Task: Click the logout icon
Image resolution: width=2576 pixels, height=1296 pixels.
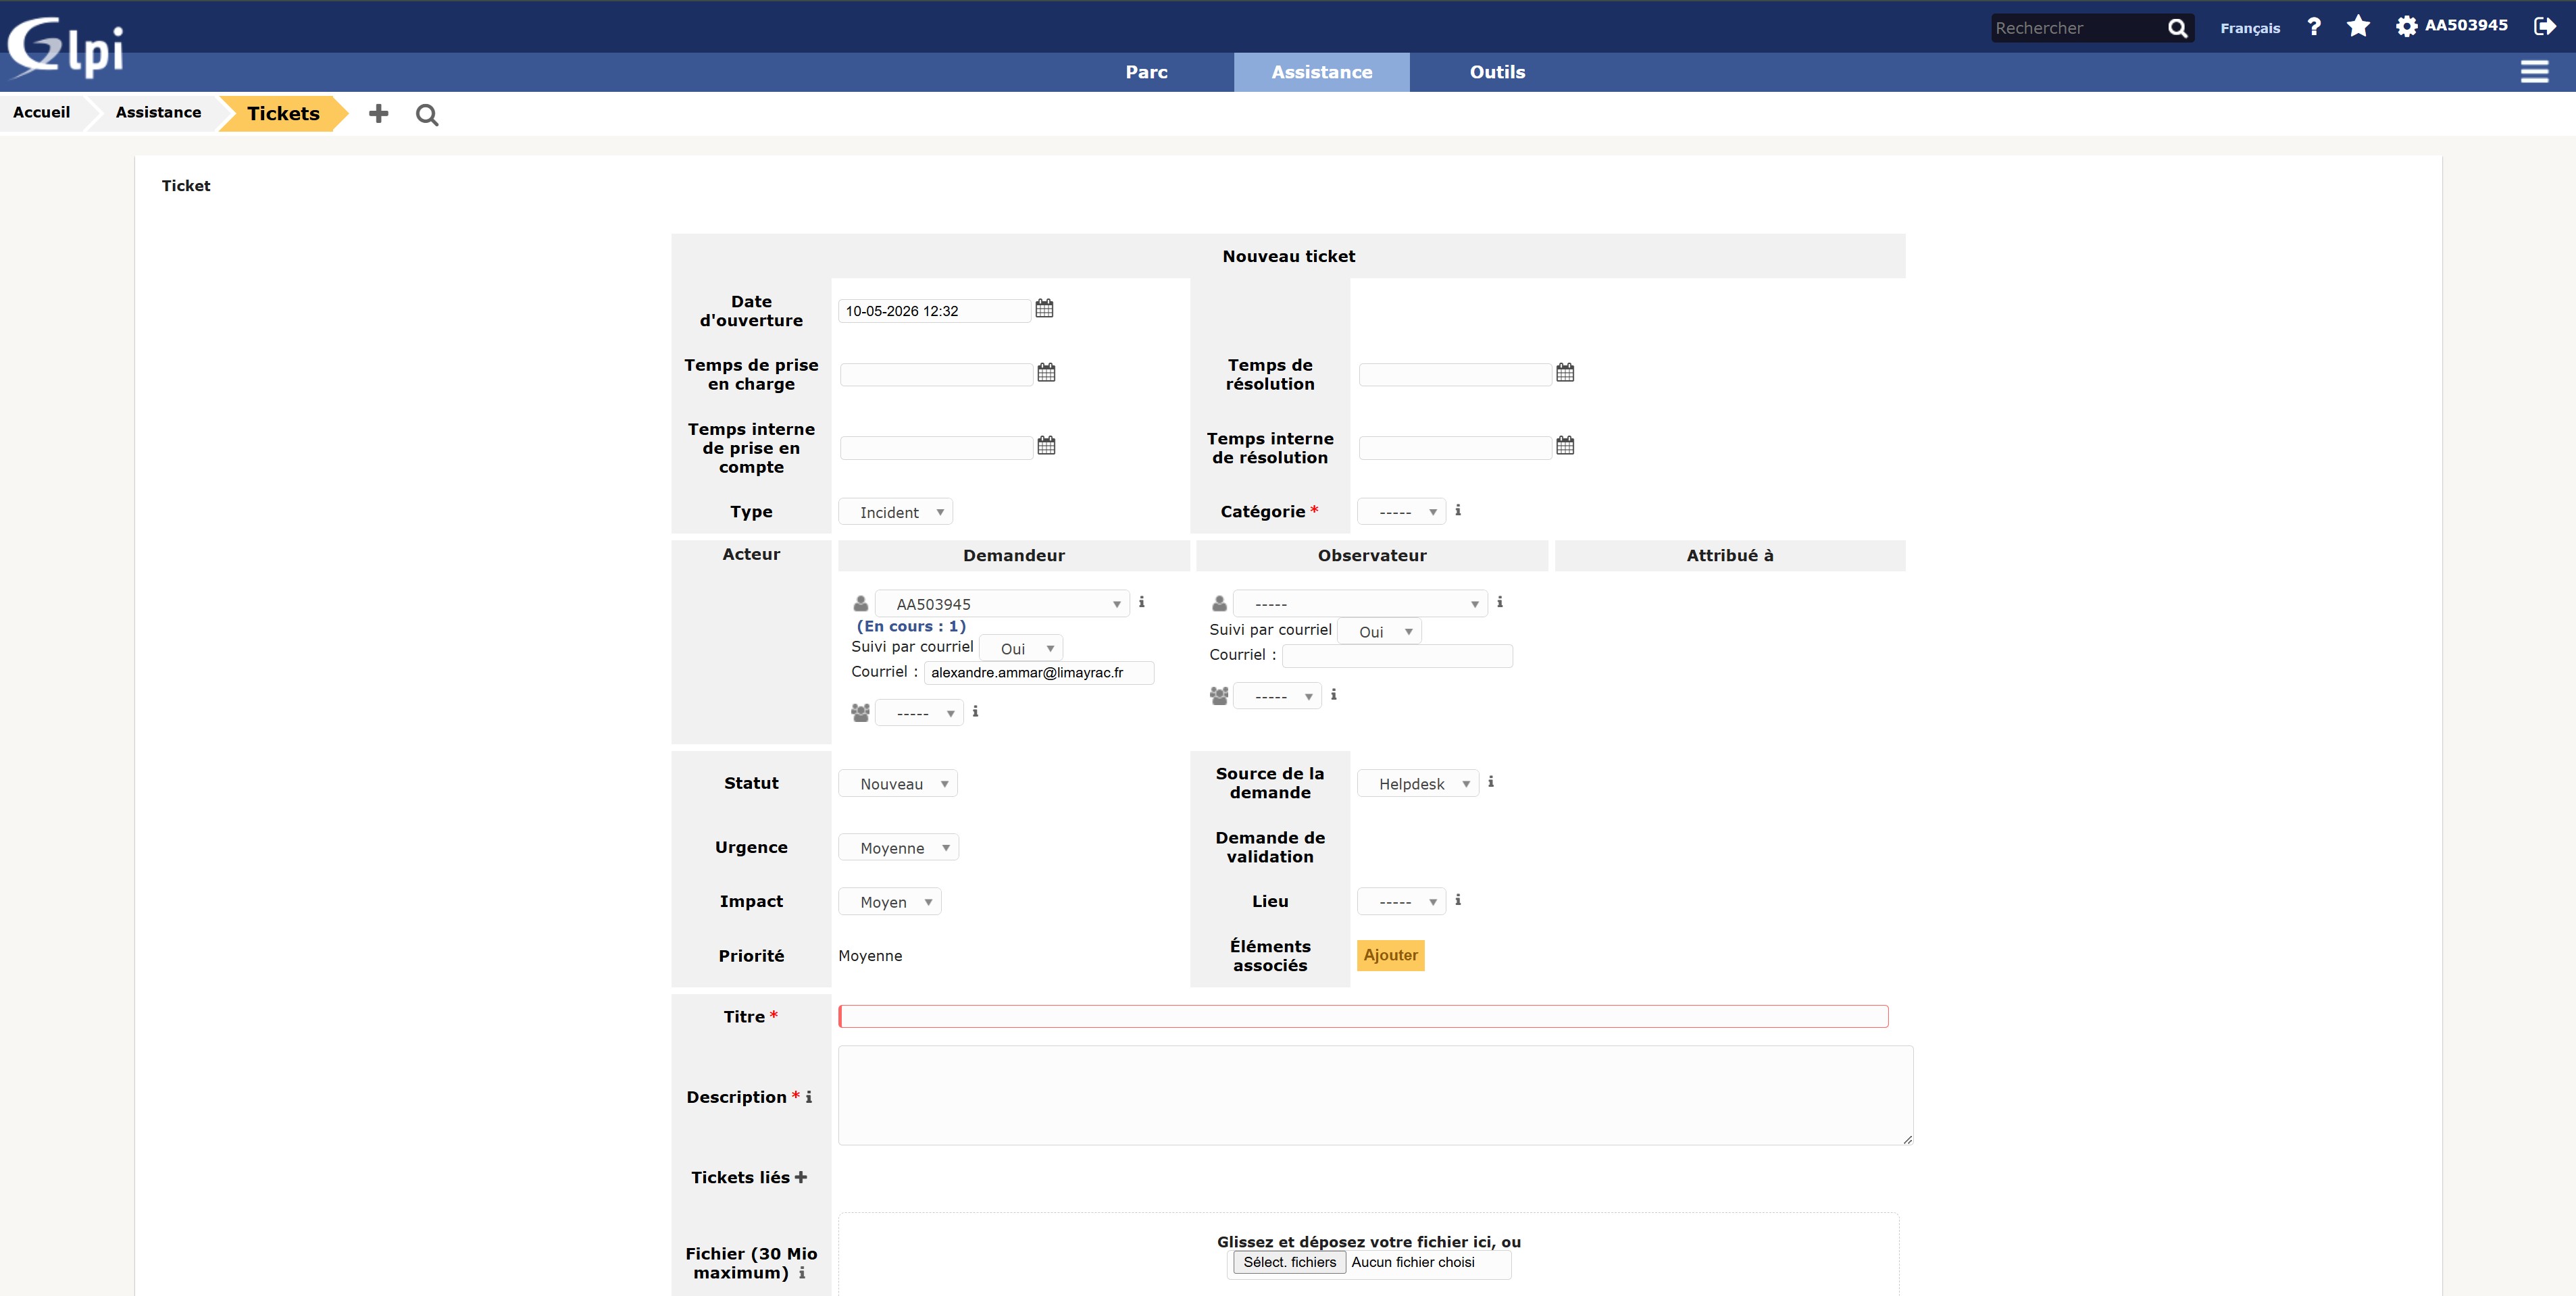Action: [2544, 26]
